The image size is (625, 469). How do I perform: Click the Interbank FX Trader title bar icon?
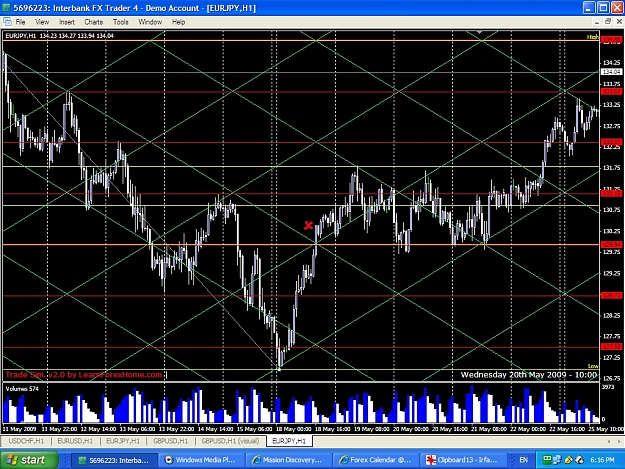pyautogui.click(x=6, y=8)
